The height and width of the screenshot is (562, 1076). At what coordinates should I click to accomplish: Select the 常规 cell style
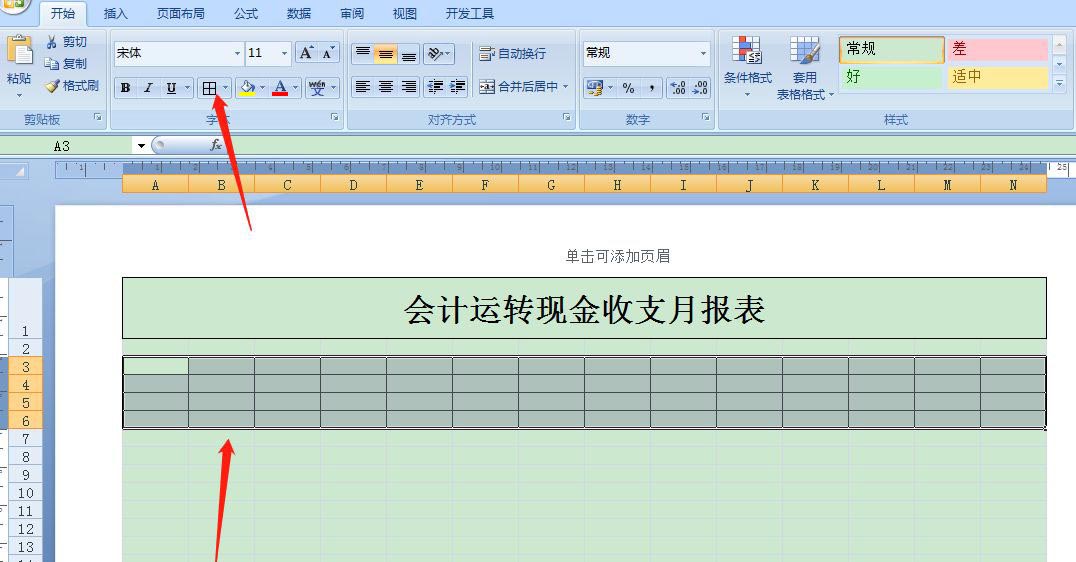[x=891, y=49]
